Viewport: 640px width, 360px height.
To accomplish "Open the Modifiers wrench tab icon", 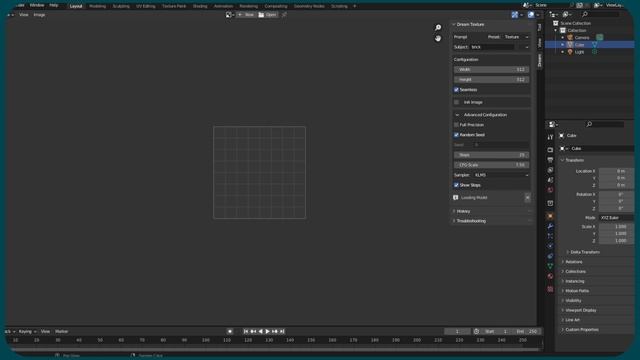I will (550, 226).
